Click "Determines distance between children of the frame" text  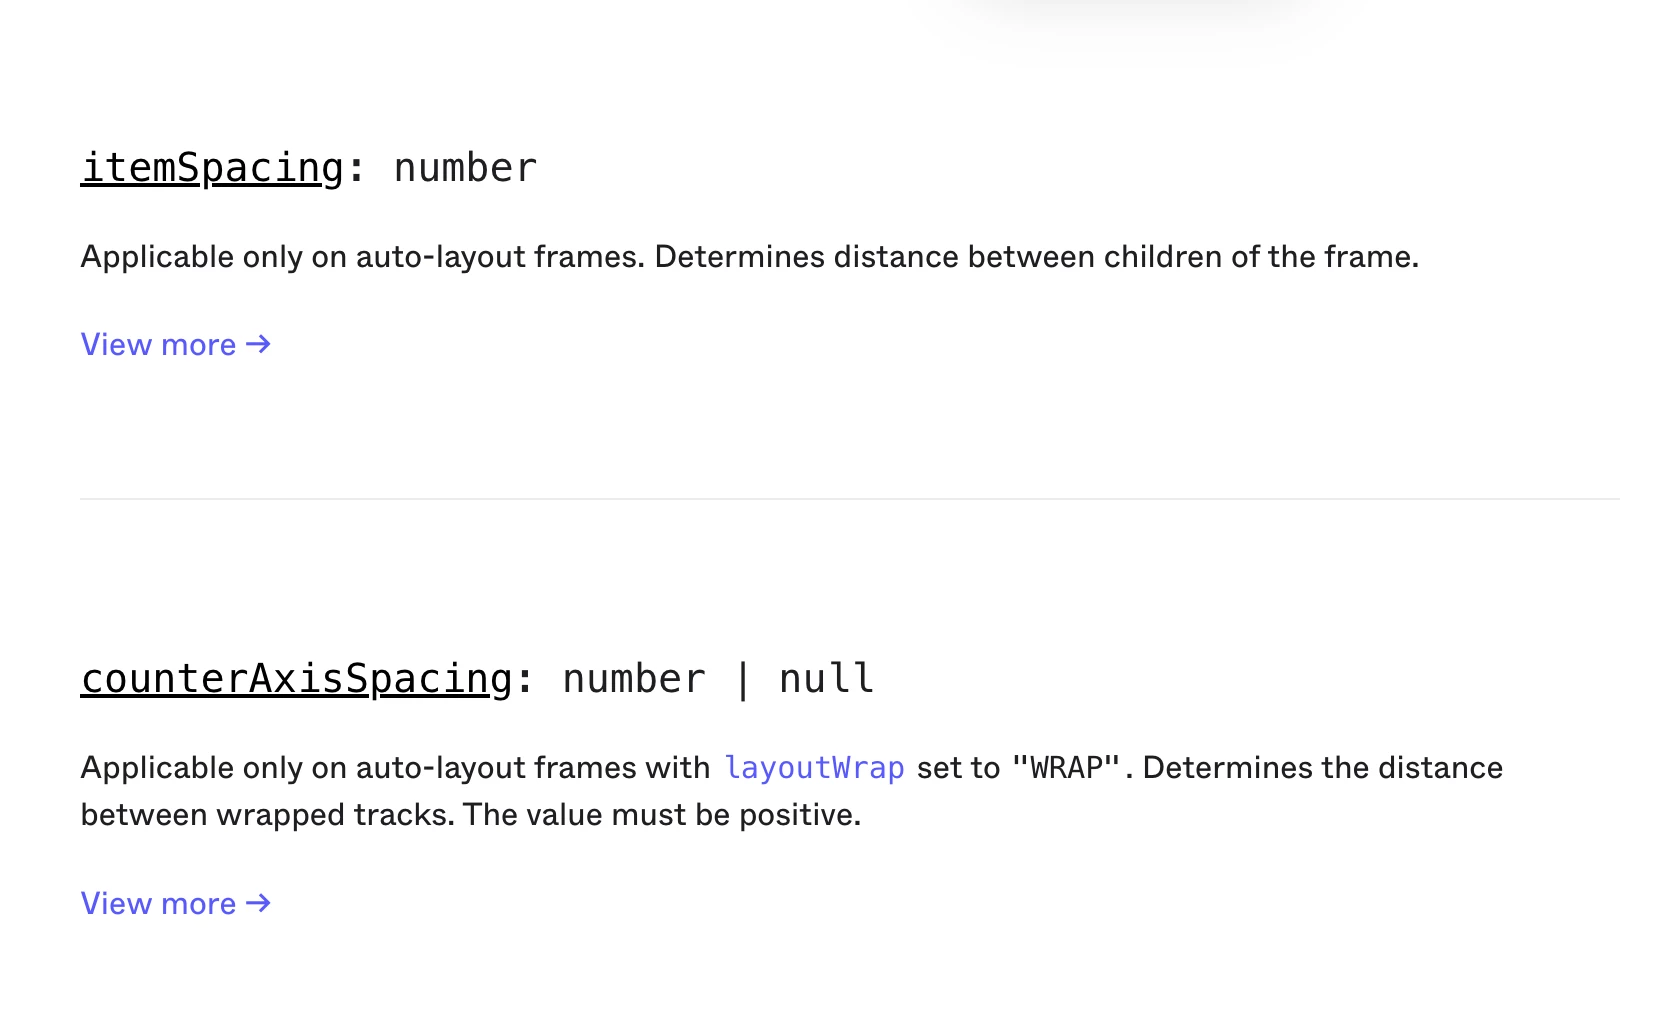click(x=1035, y=257)
